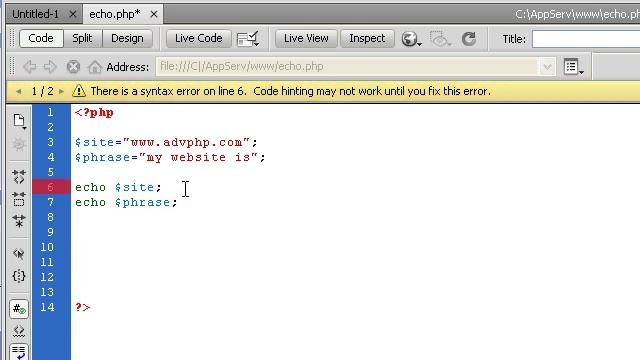Image resolution: width=640 pixels, height=360 pixels.
Task: Show previous message in the info bar
Action: tap(18, 91)
